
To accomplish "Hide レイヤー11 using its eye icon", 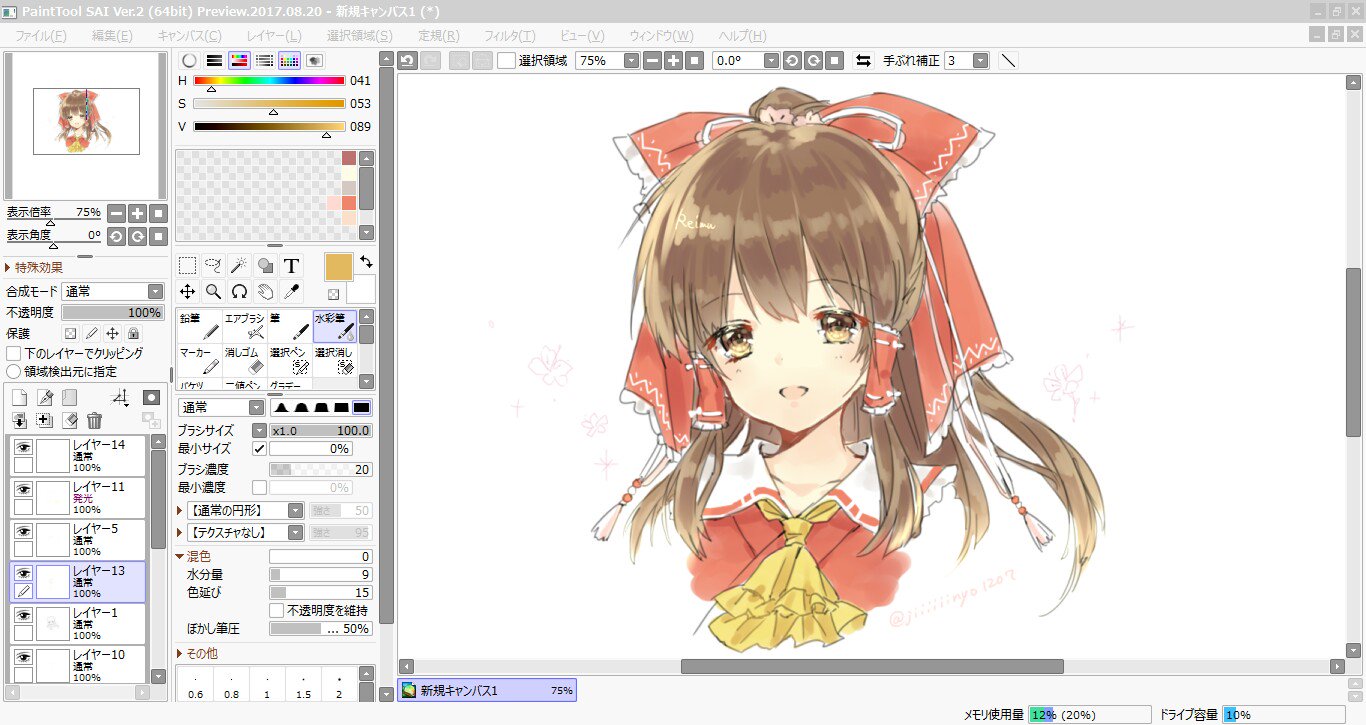I will click(23, 489).
